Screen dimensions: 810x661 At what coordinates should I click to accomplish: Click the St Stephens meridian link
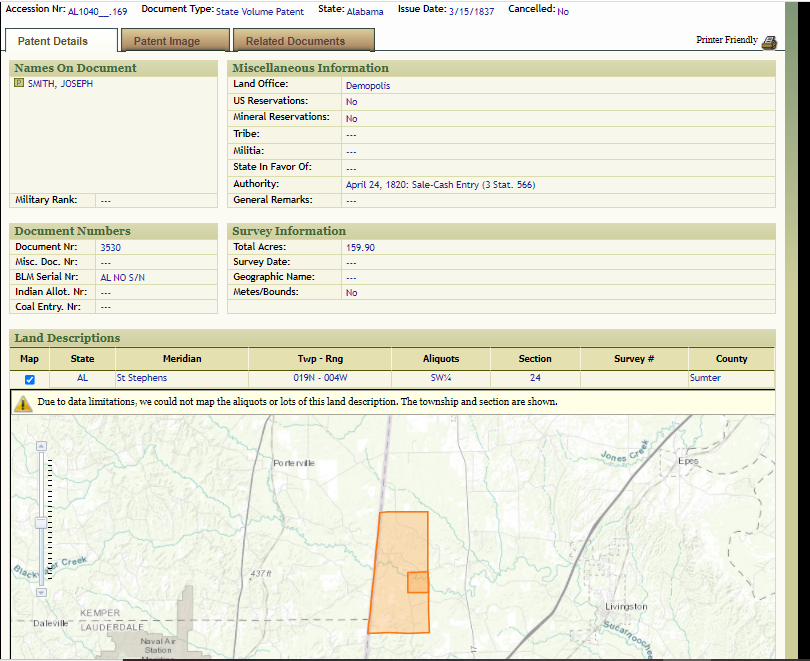[x=142, y=378]
